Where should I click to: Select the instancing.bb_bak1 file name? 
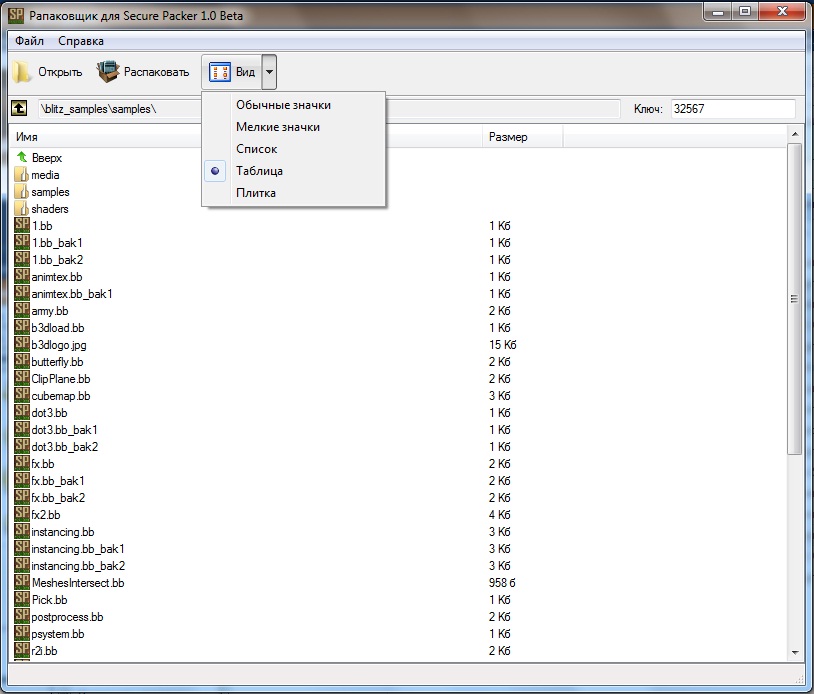click(x=78, y=549)
